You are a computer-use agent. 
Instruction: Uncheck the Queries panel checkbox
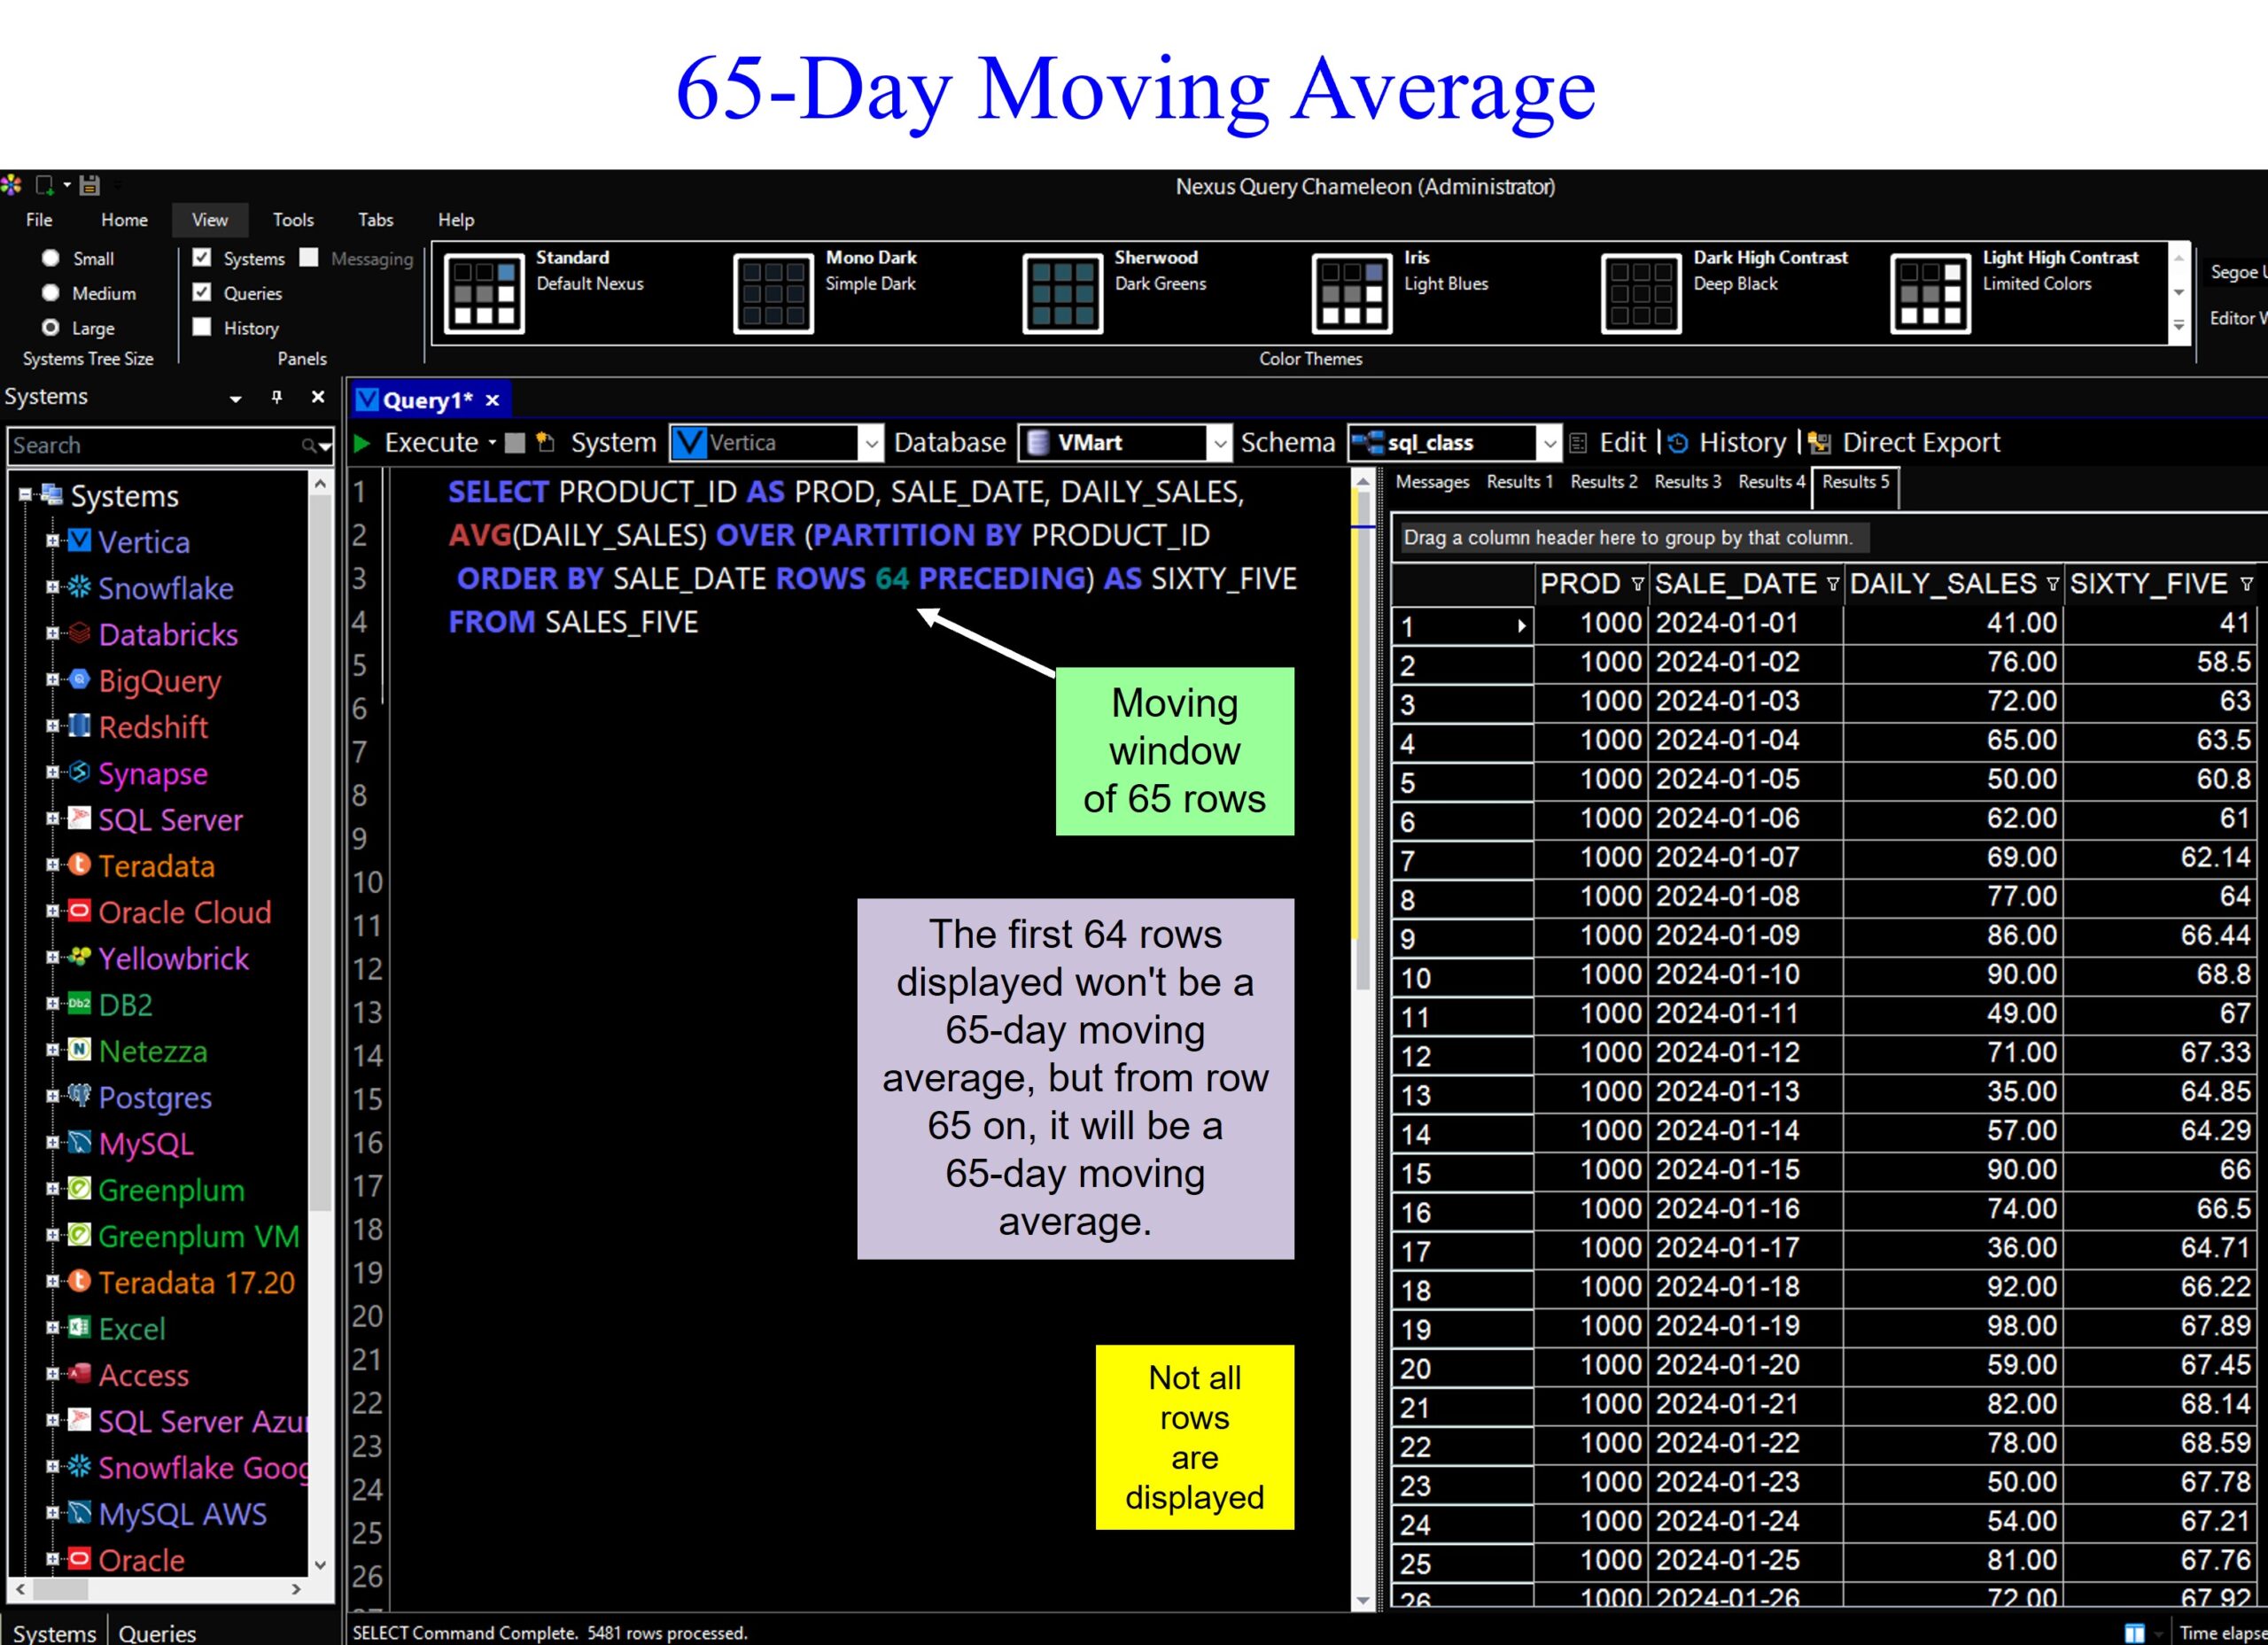click(x=202, y=292)
